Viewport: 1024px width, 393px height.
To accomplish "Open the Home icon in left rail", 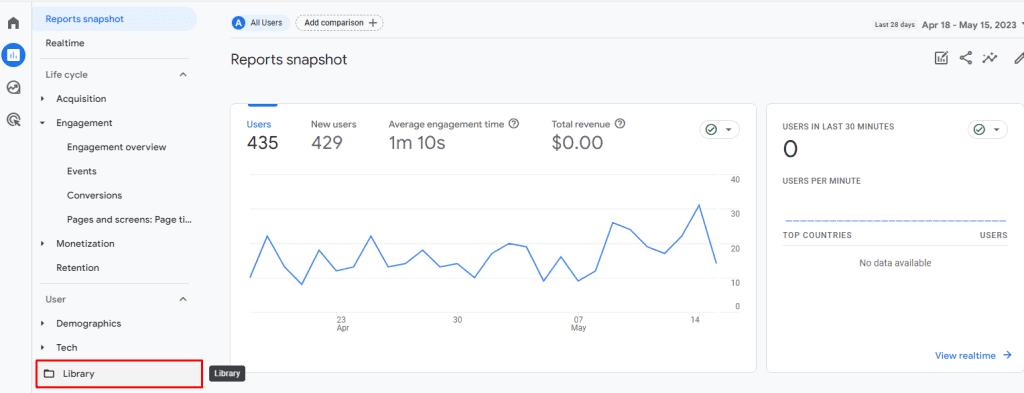I will click(13, 24).
